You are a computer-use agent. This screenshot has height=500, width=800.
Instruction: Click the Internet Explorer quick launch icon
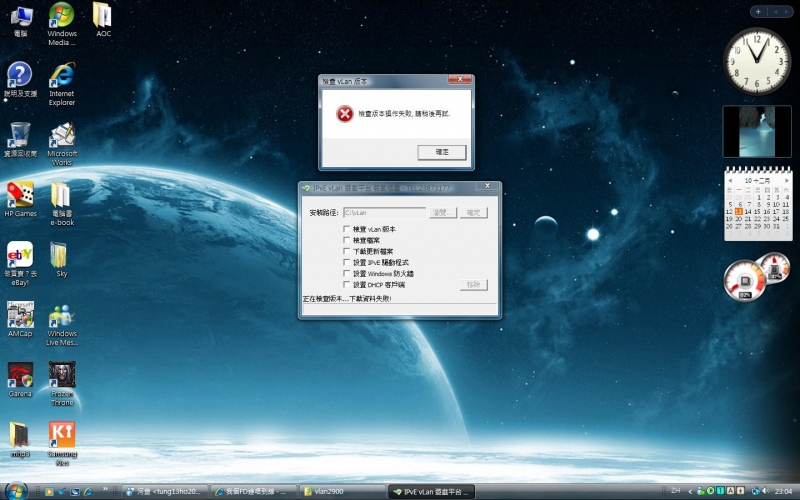click(x=88, y=492)
